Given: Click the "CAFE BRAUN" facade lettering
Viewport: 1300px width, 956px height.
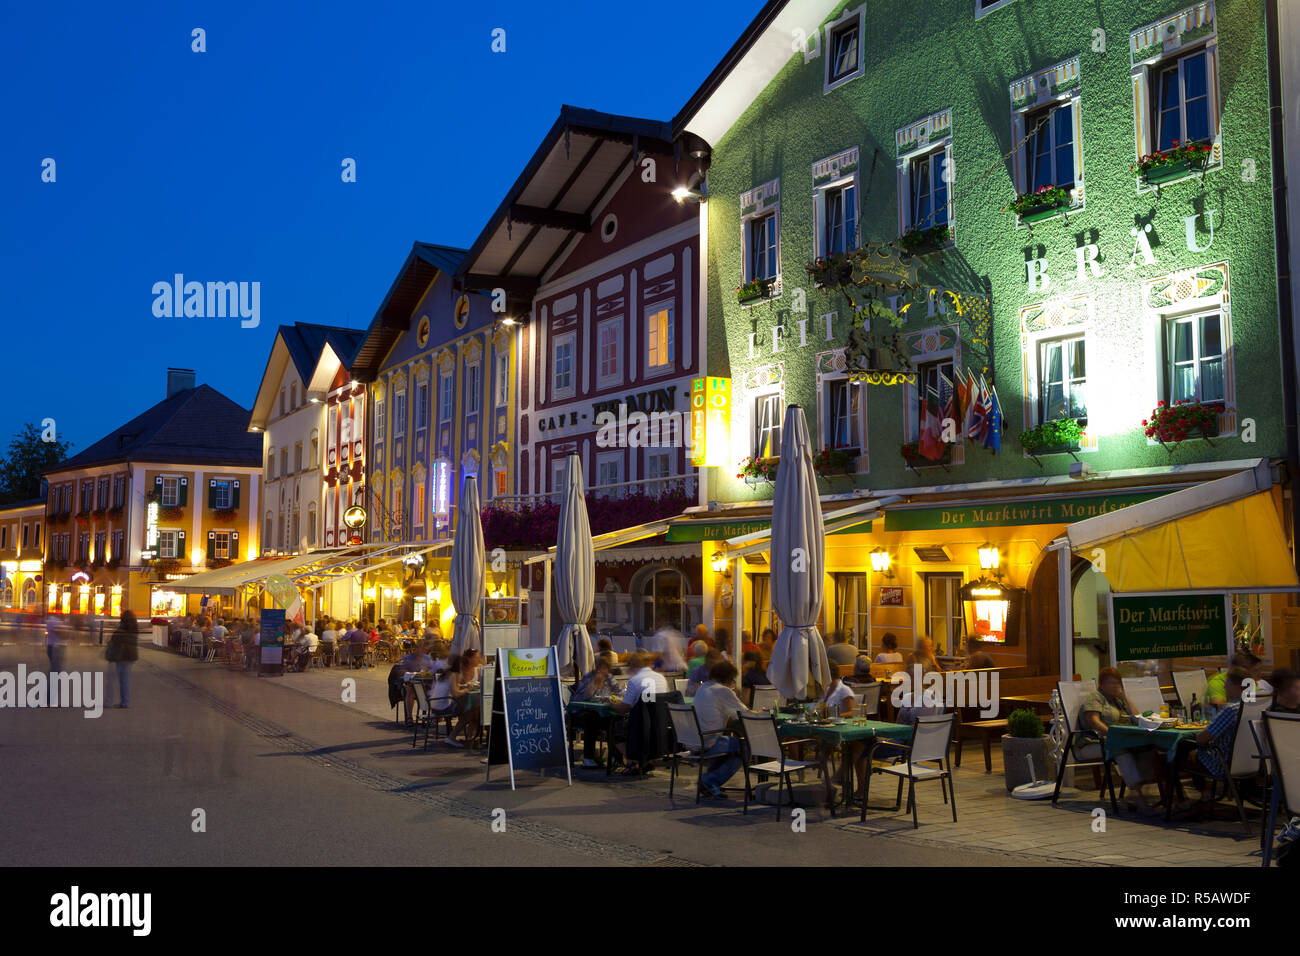Looking at the screenshot, I should pos(608,411).
